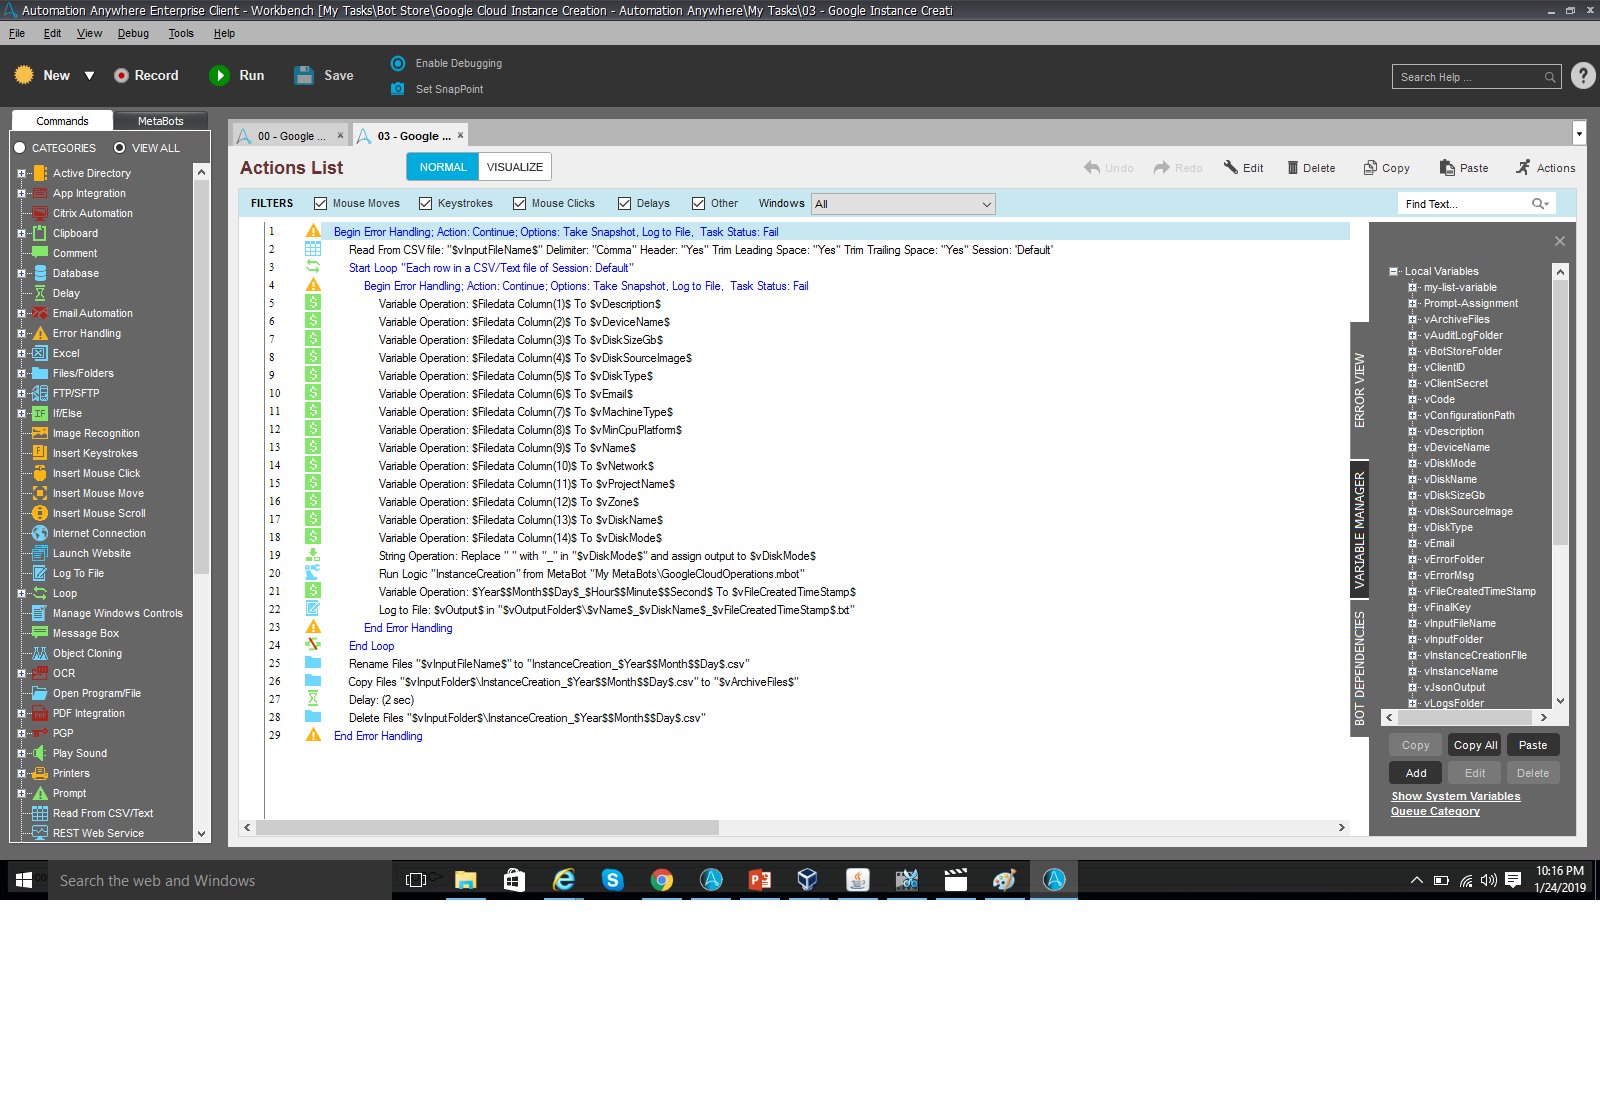Click the Record button icon
Viewport: 1600px width, 1116px height.
coord(121,76)
